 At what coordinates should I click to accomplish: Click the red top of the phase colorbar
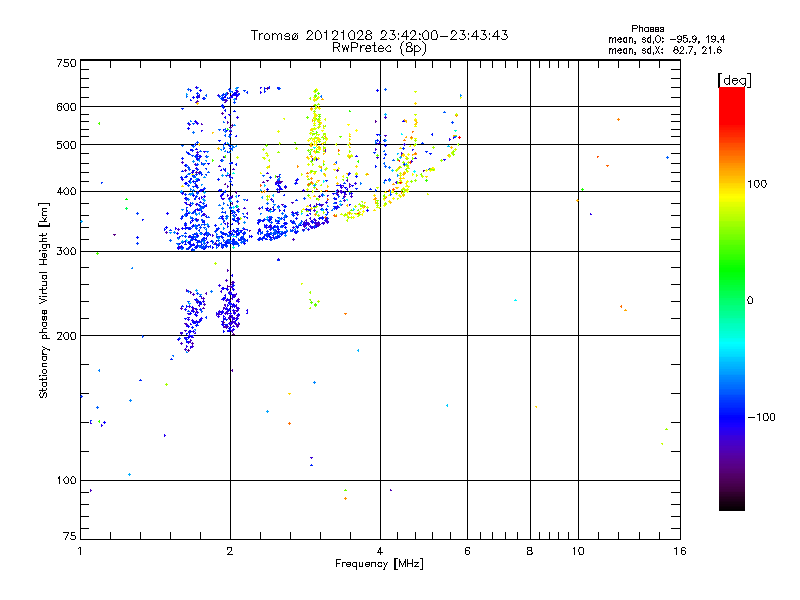point(731,93)
